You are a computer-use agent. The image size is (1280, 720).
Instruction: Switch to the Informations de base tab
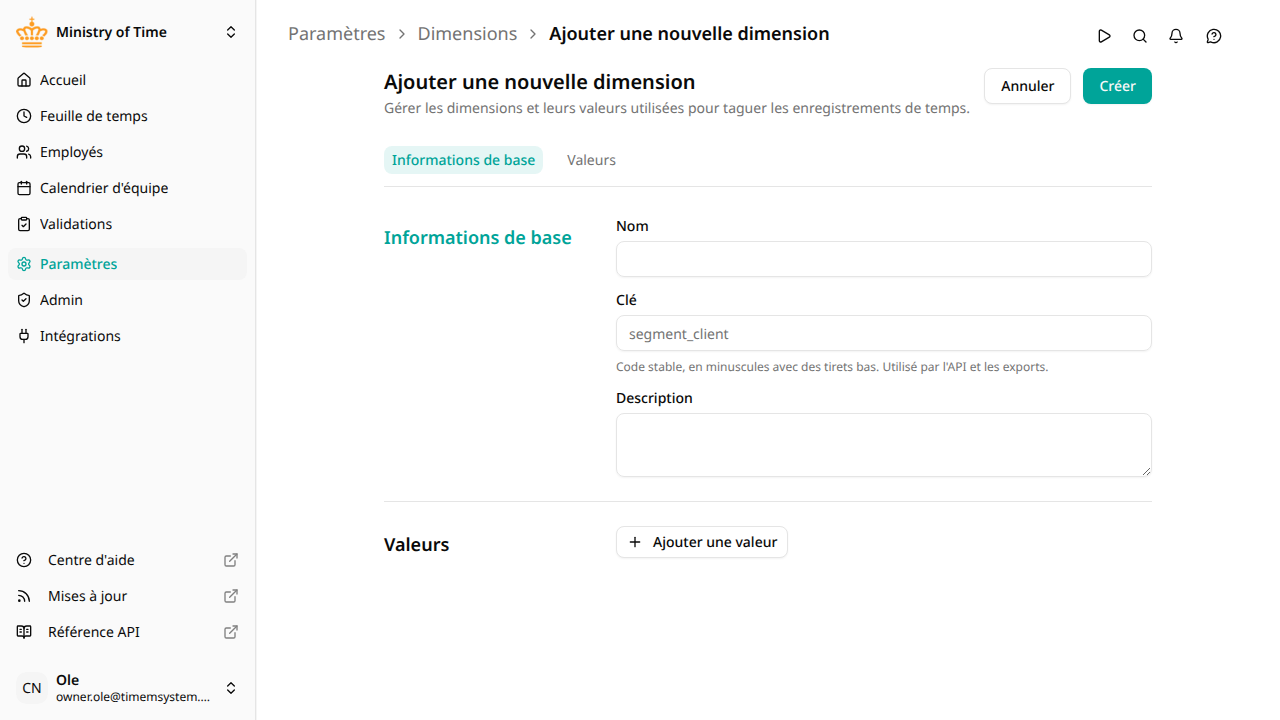click(463, 160)
